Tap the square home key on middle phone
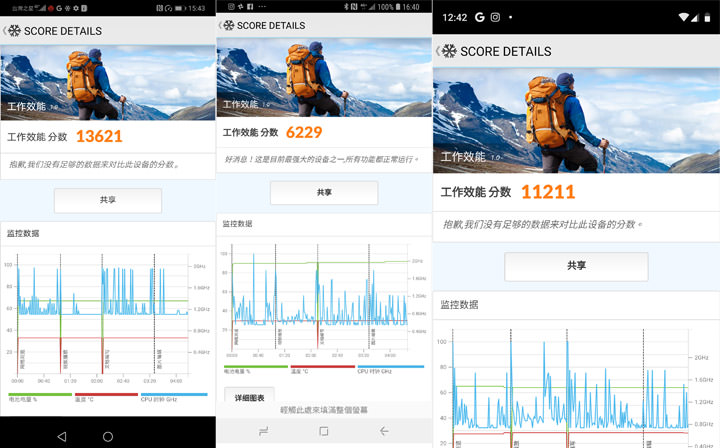 click(323, 431)
